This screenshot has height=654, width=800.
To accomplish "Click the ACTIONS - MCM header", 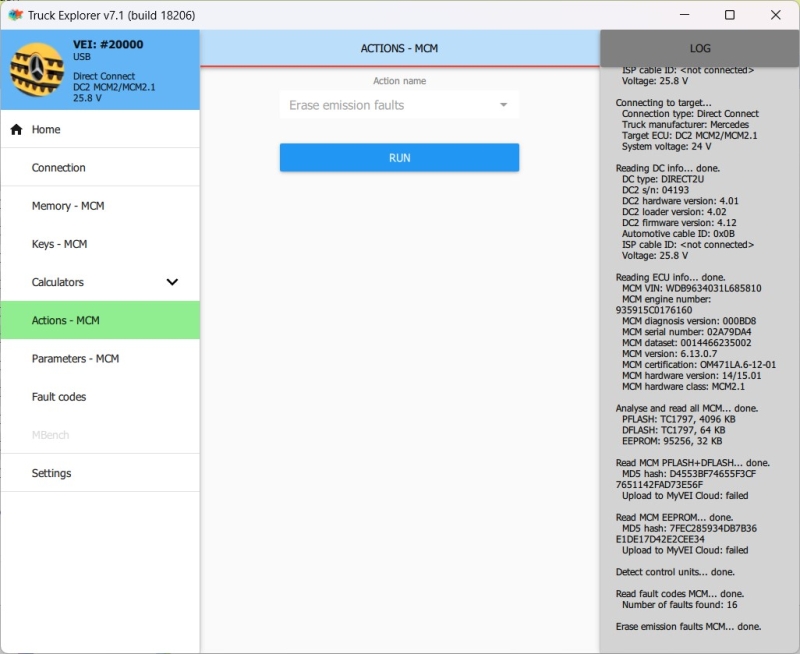I will 399,48.
